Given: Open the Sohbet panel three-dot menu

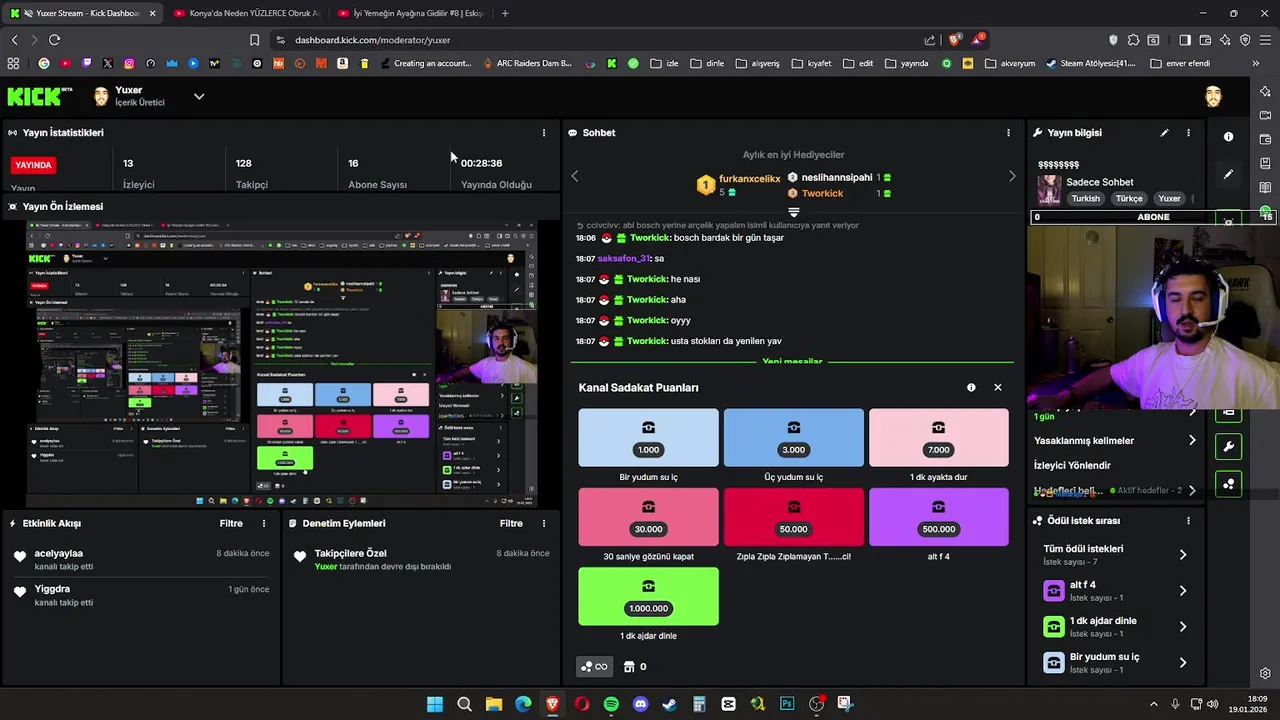Looking at the screenshot, I should (x=1008, y=132).
